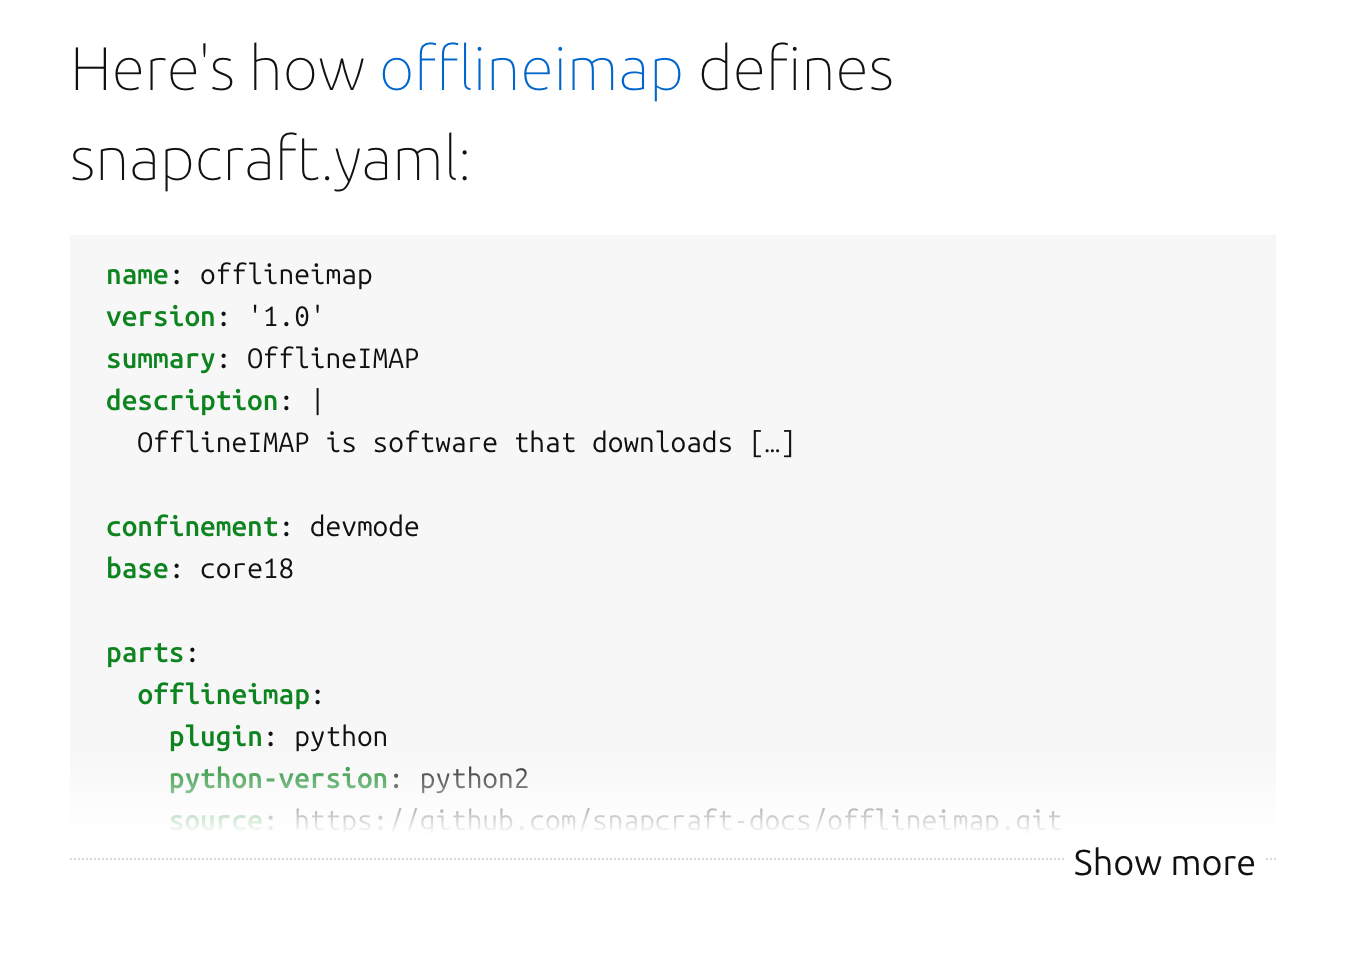Select the 'name' key in the YAML
This screenshot has height=960, width=1370.
pos(137,275)
